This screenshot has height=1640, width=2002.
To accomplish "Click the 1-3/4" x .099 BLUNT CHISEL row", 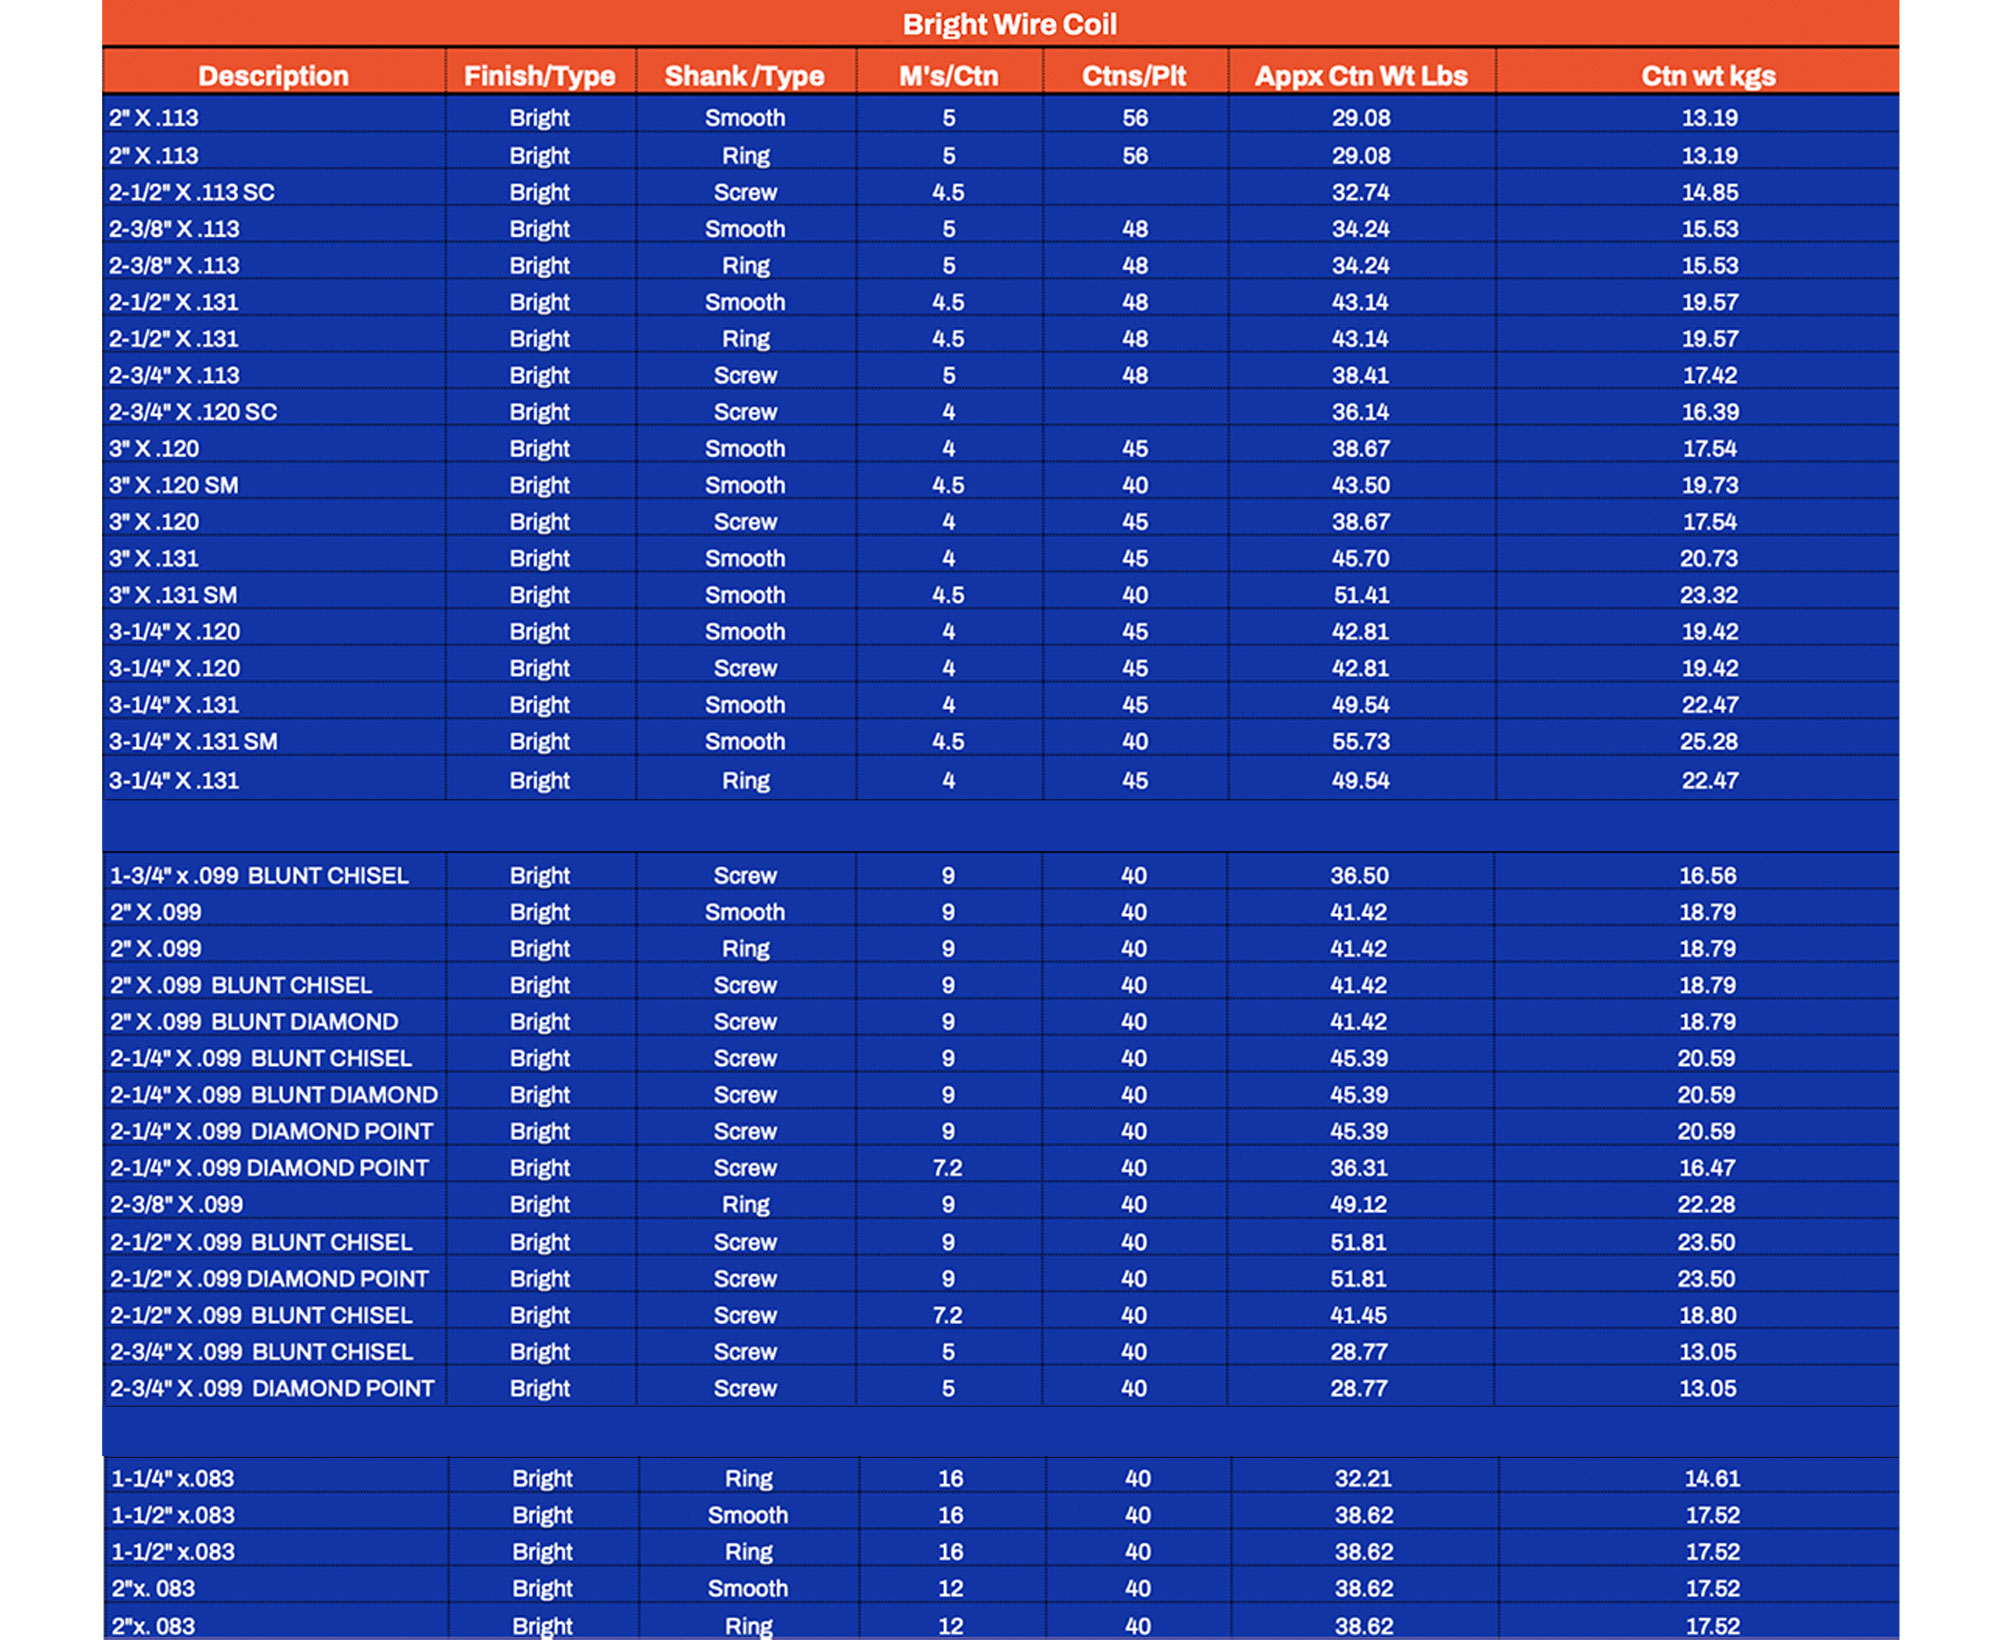I will pyautogui.click(x=259, y=875).
